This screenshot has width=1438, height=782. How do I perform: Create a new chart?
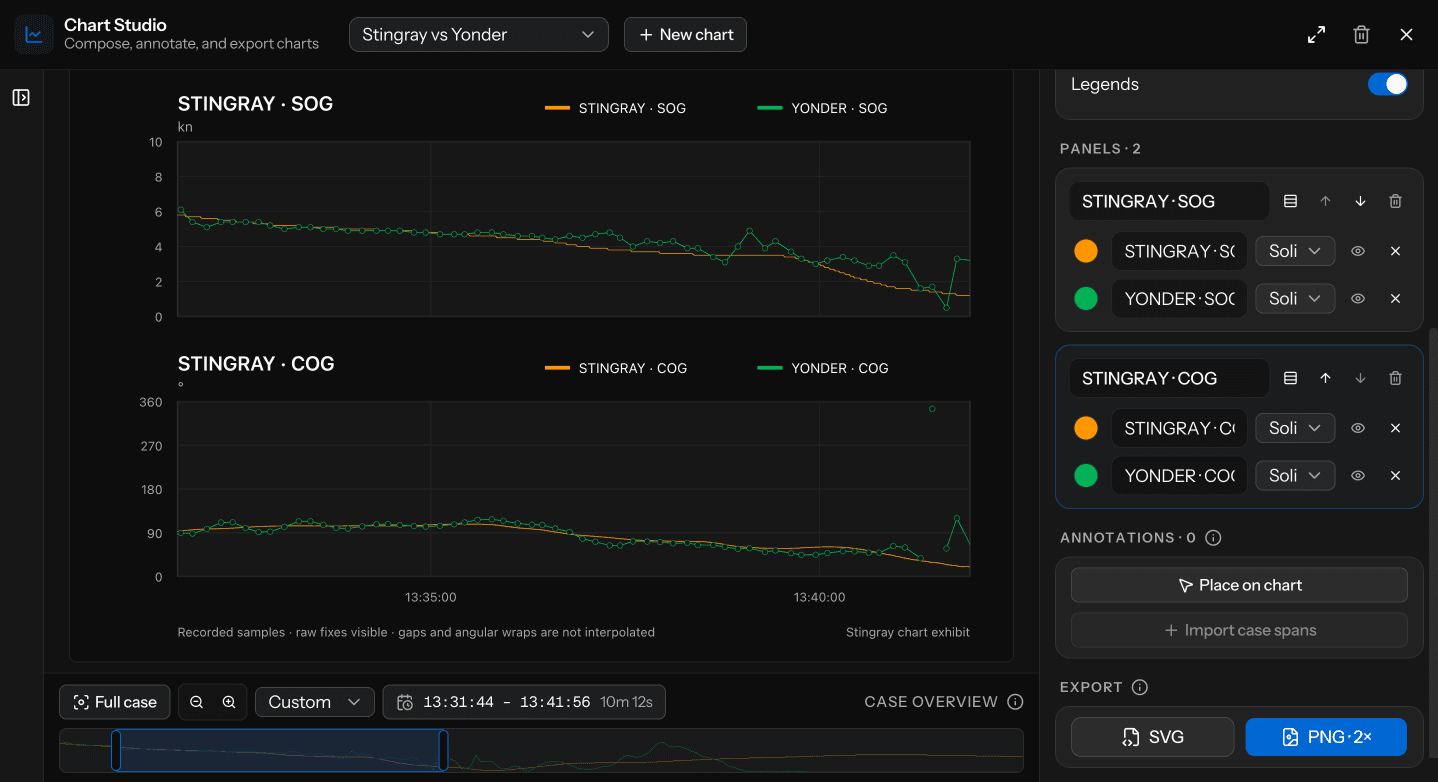pos(685,35)
